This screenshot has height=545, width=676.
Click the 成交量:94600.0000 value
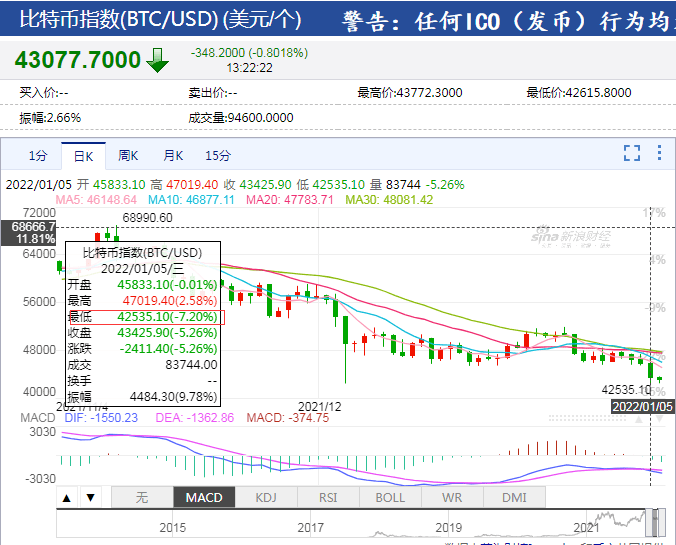point(241,118)
